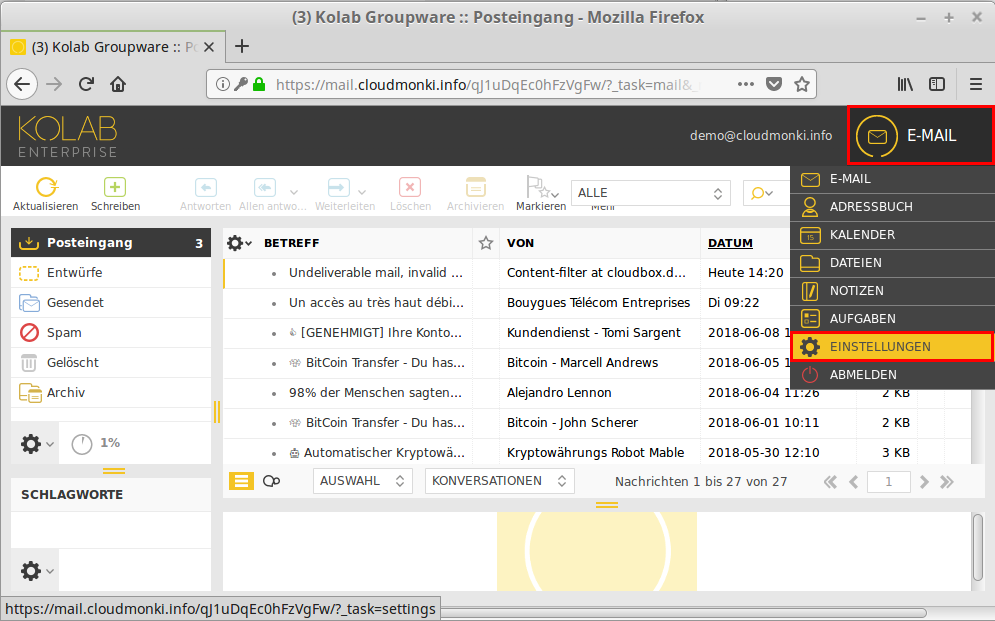This screenshot has width=995, height=621.
Task: Click ABMELDEN to log out
Action: (892, 375)
